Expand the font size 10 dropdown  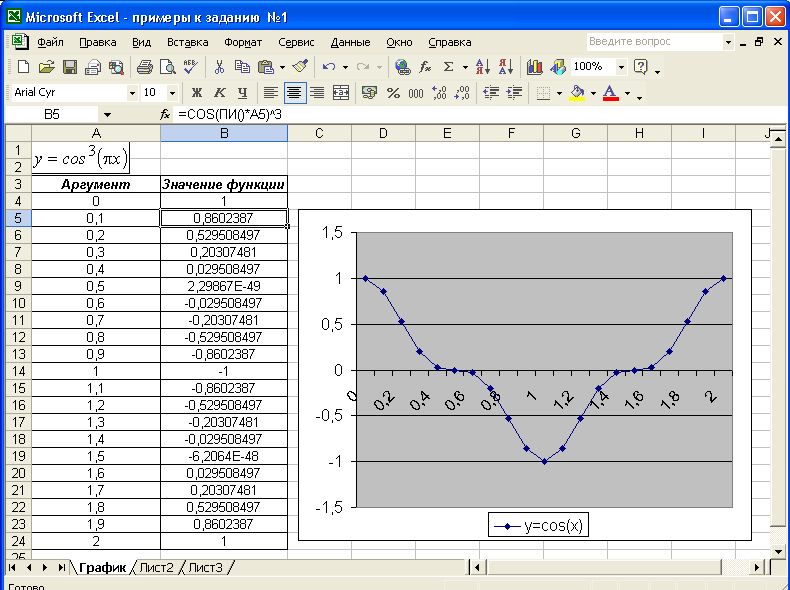pyautogui.click(x=172, y=93)
